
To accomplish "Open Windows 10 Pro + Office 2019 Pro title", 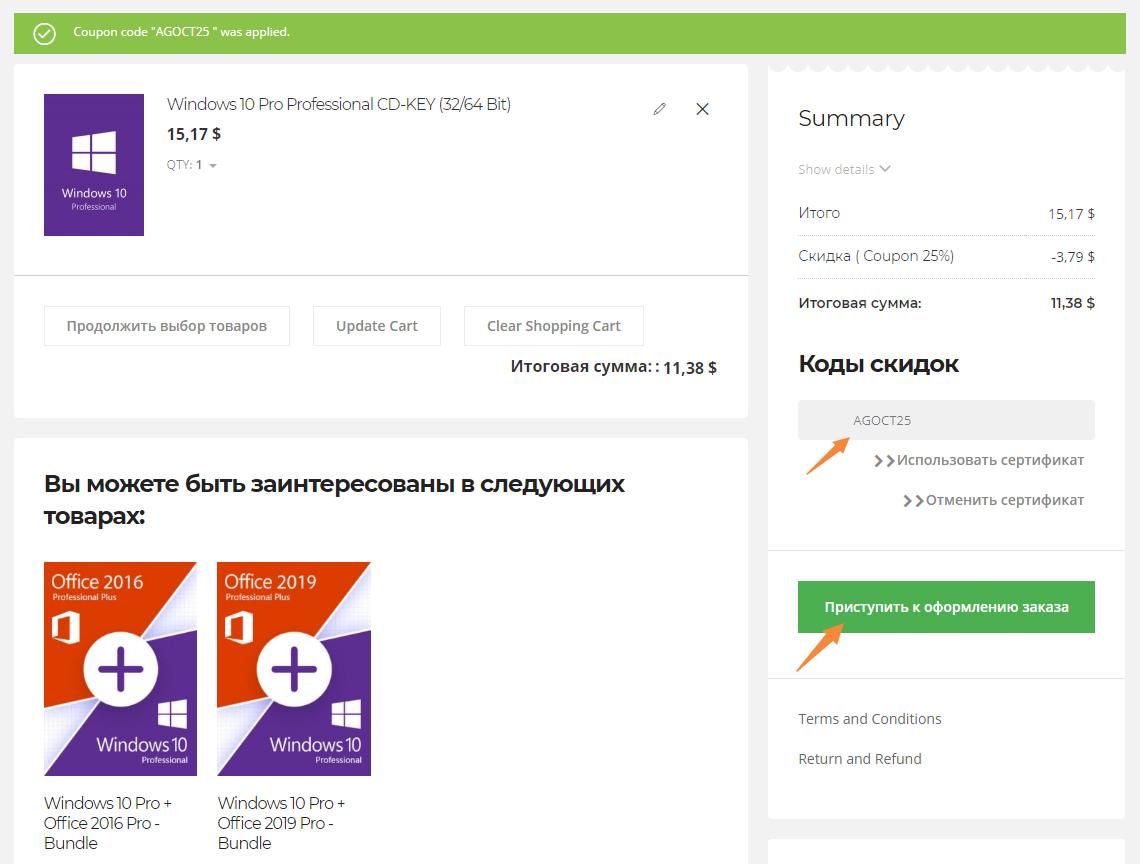I will tap(281, 822).
